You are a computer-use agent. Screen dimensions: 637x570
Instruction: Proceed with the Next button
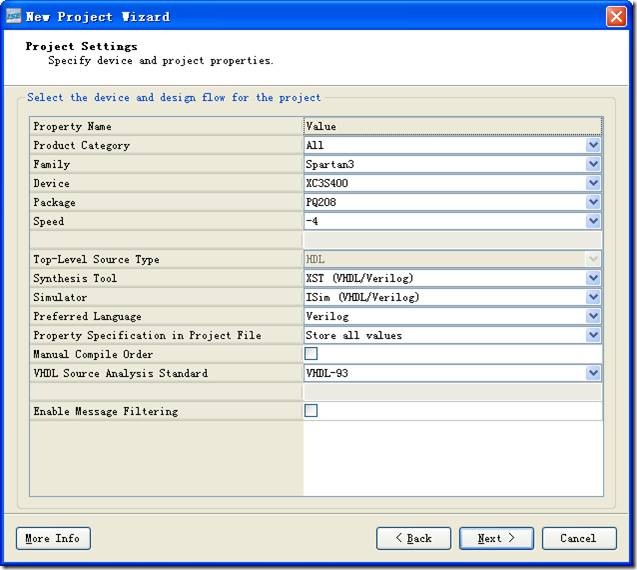coord(496,538)
